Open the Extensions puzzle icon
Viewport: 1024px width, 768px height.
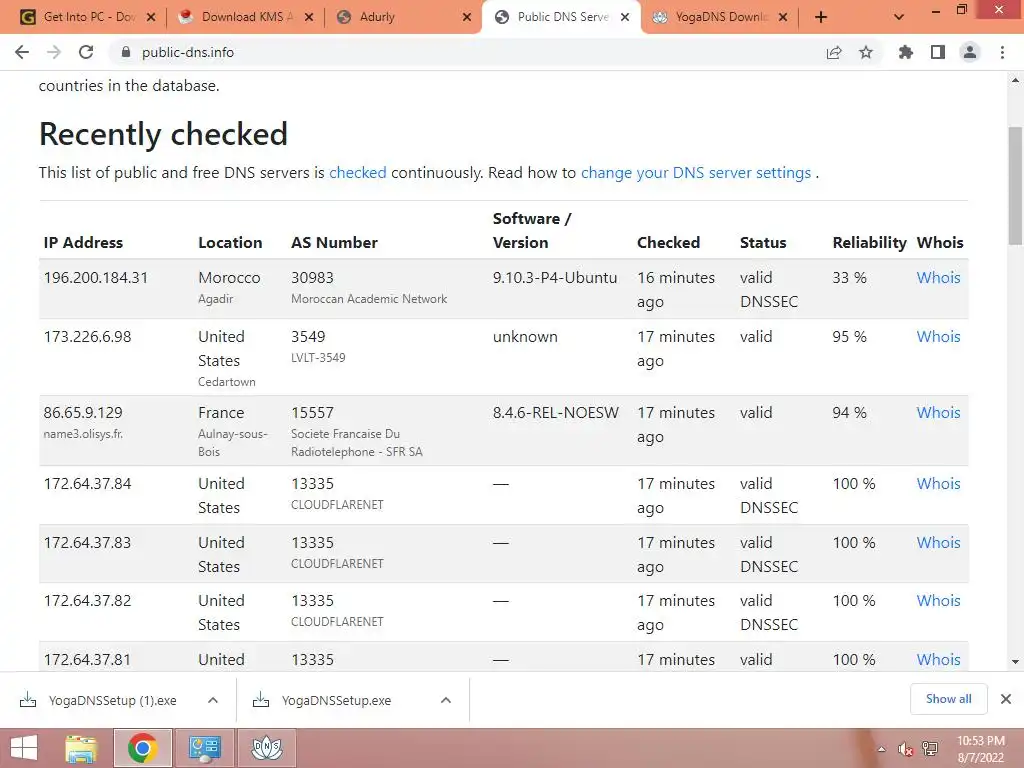coord(906,52)
